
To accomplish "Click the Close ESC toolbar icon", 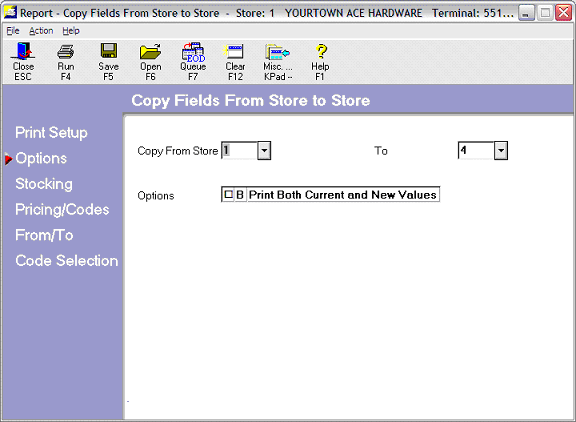I will pos(23,61).
